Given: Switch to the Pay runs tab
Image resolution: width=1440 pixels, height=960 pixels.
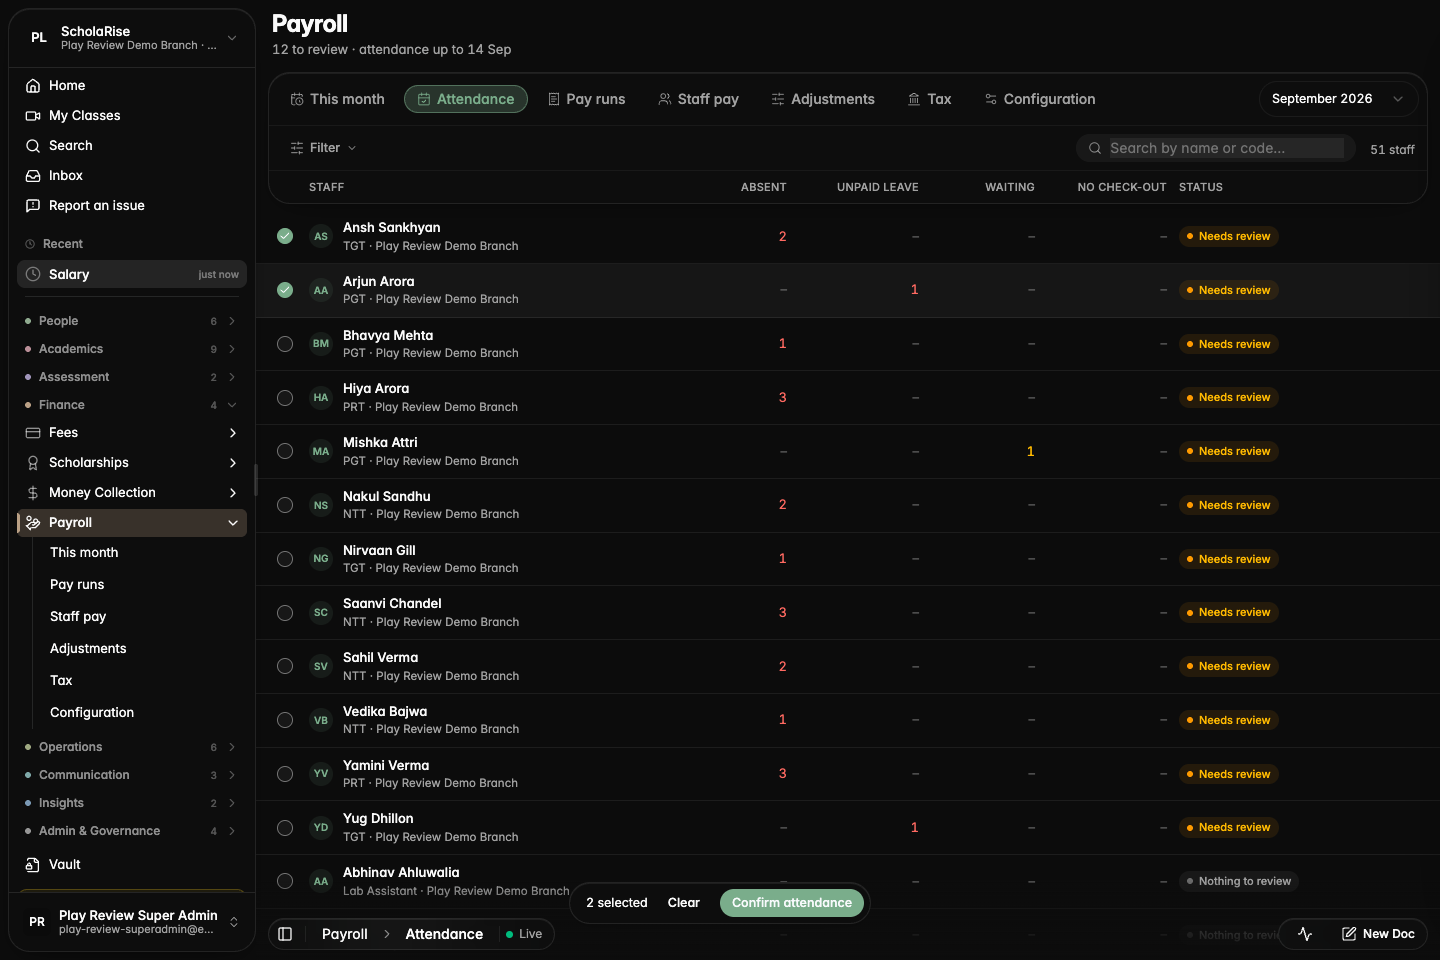Looking at the screenshot, I should click(586, 99).
